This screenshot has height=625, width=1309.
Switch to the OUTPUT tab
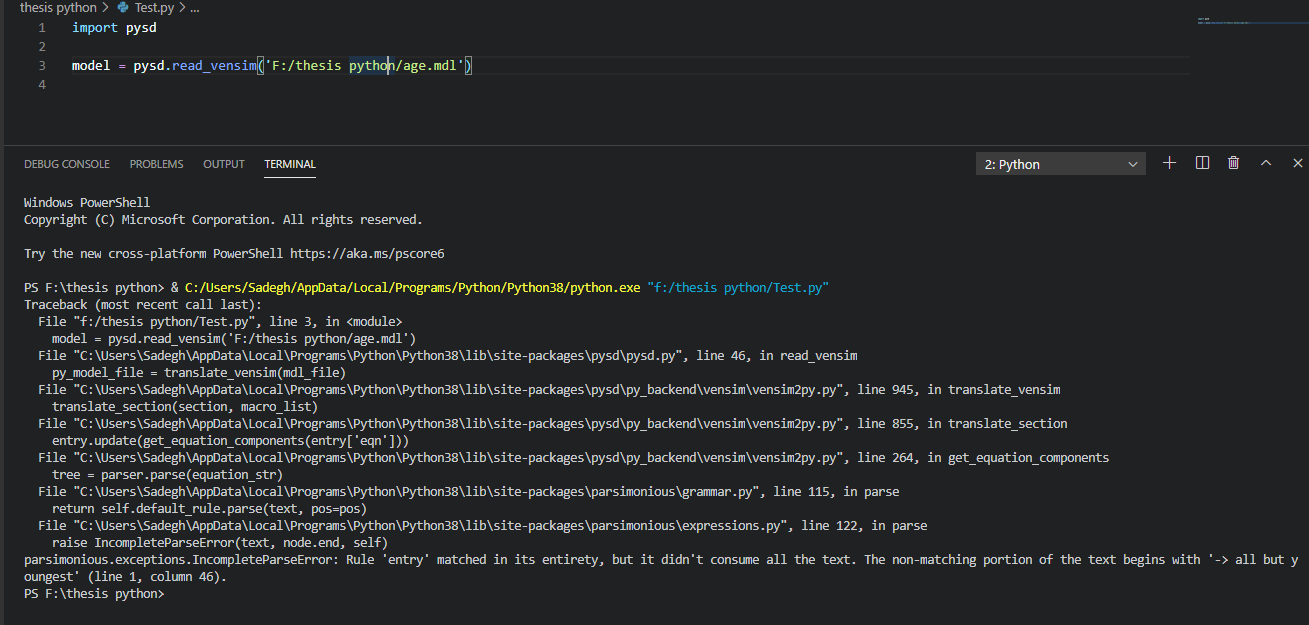[223, 164]
